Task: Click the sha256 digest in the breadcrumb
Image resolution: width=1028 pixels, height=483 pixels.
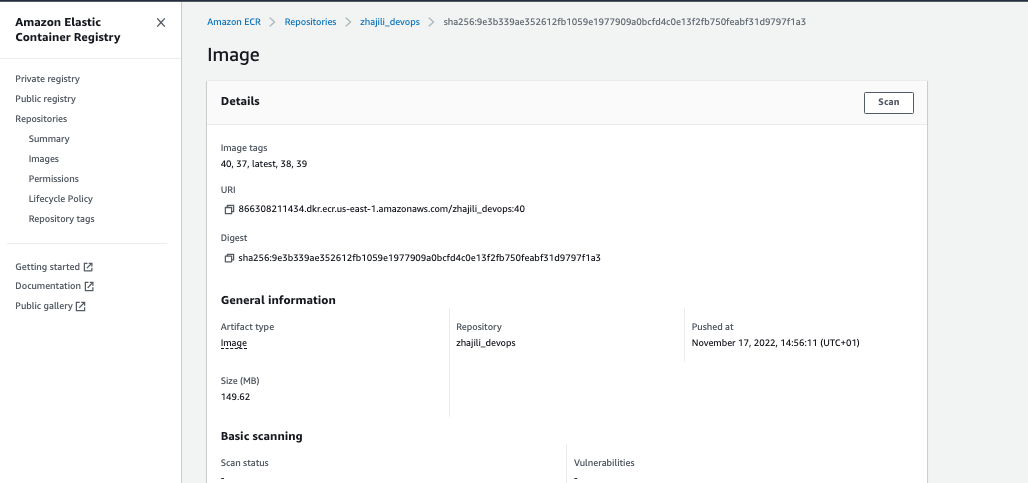Action: coord(625,22)
